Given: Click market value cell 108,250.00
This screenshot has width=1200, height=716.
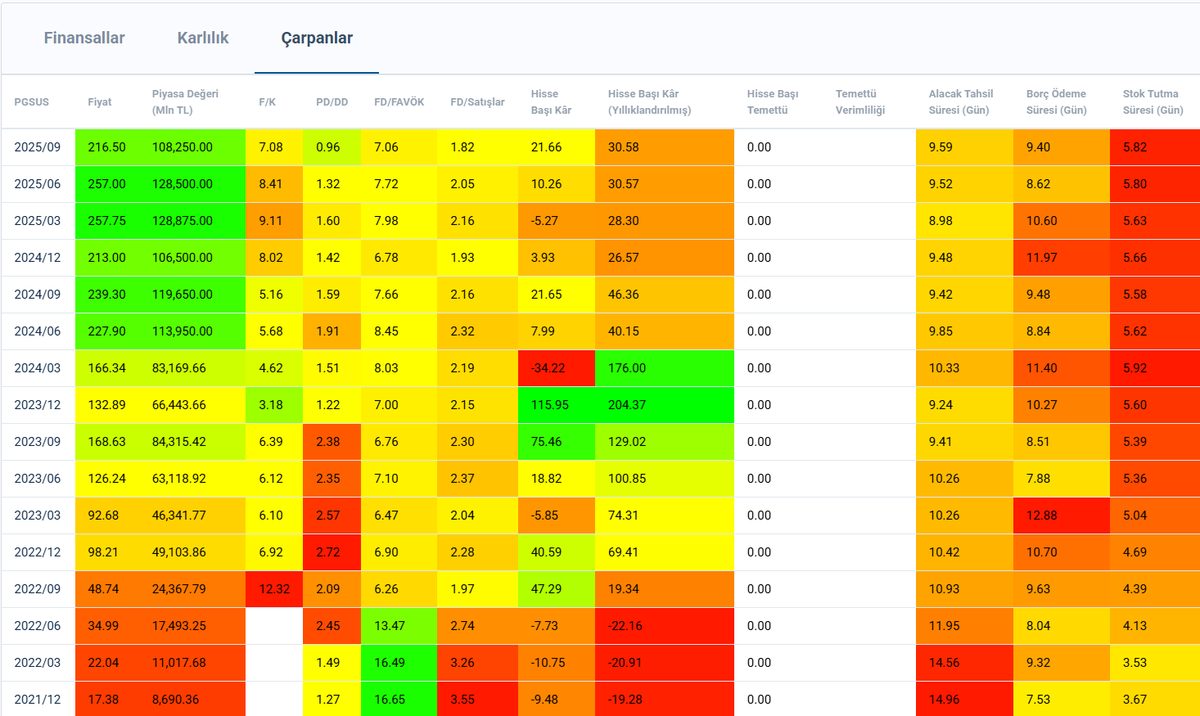Looking at the screenshot, I should pyautogui.click(x=193, y=147).
